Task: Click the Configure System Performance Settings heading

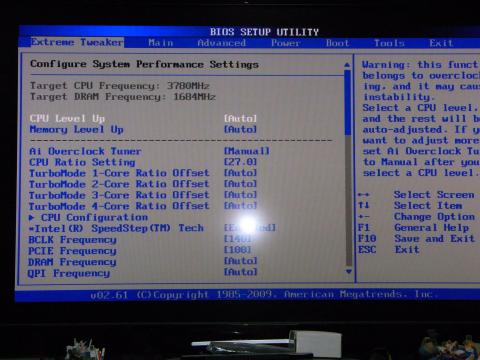Action: (144, 64)
